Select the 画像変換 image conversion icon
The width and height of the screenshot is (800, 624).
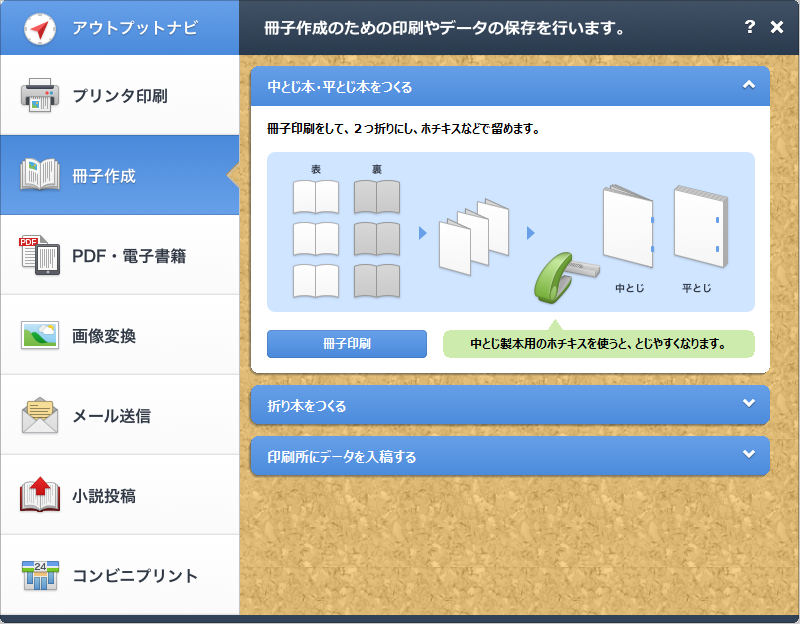39,335
